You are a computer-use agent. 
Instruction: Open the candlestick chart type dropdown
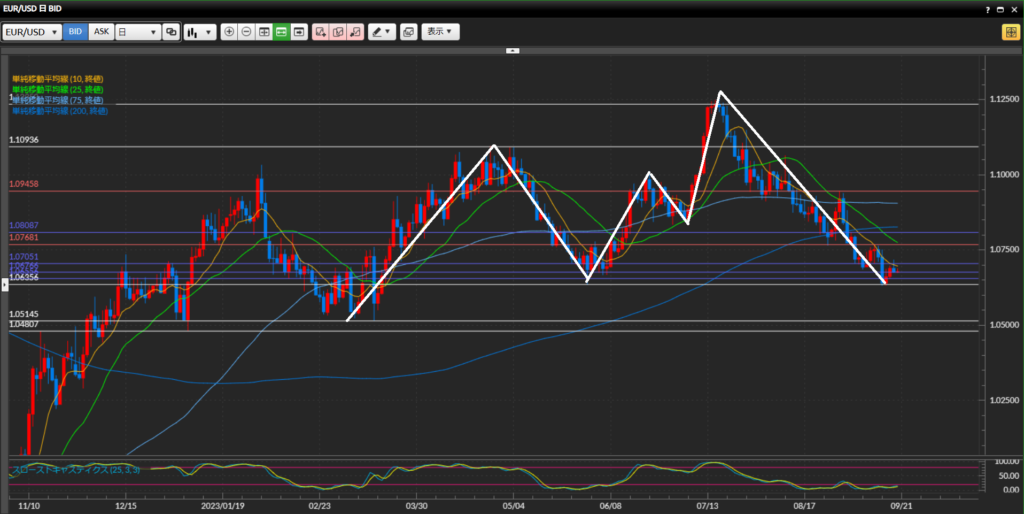click(x=200, y=32)
